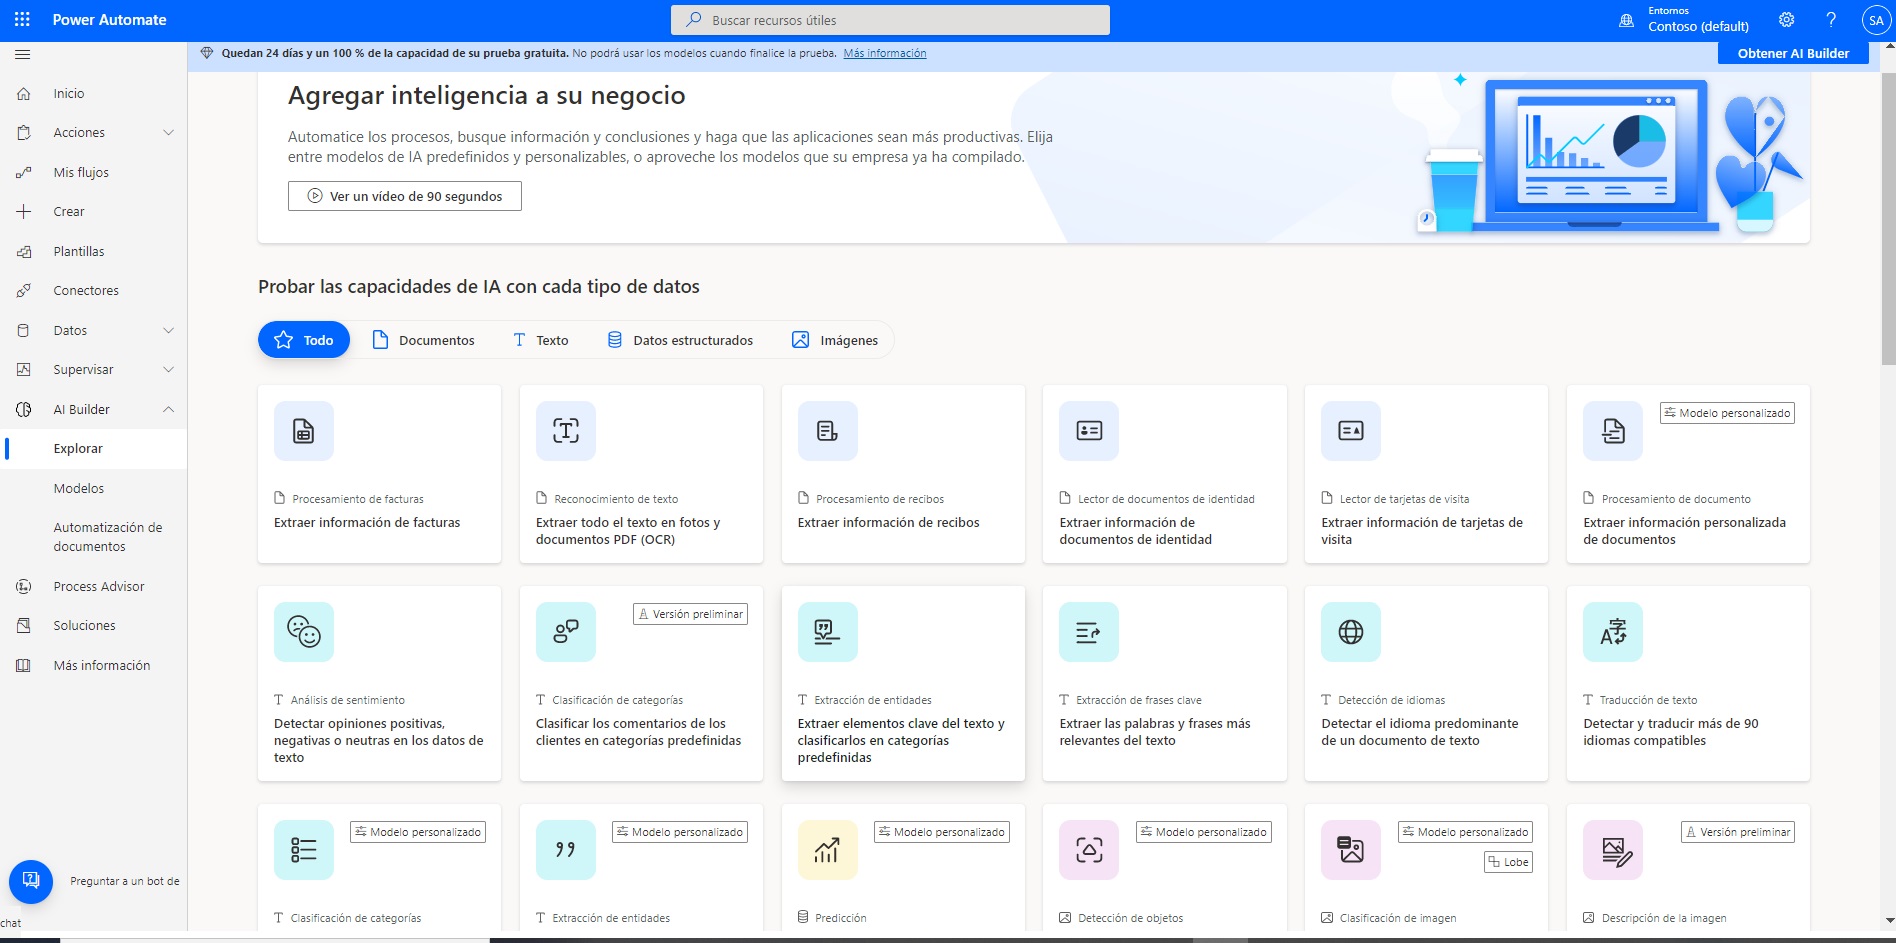This screenshot has width=1896, height=943.
Task: Click the Mis flujos icon
Action: coord(24,172)
